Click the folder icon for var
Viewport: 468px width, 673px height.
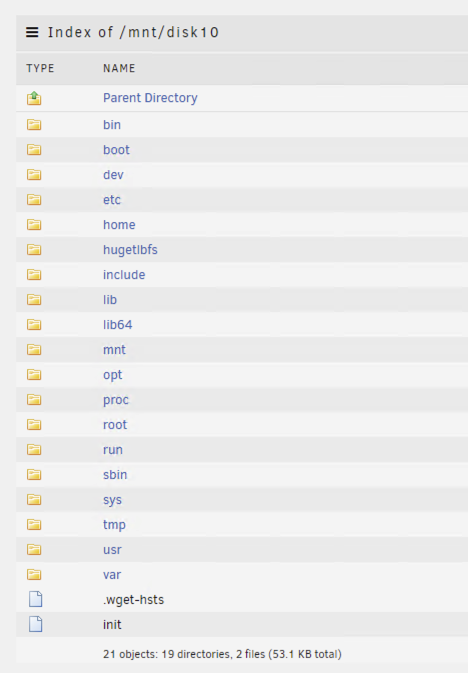tap(34, 575)
